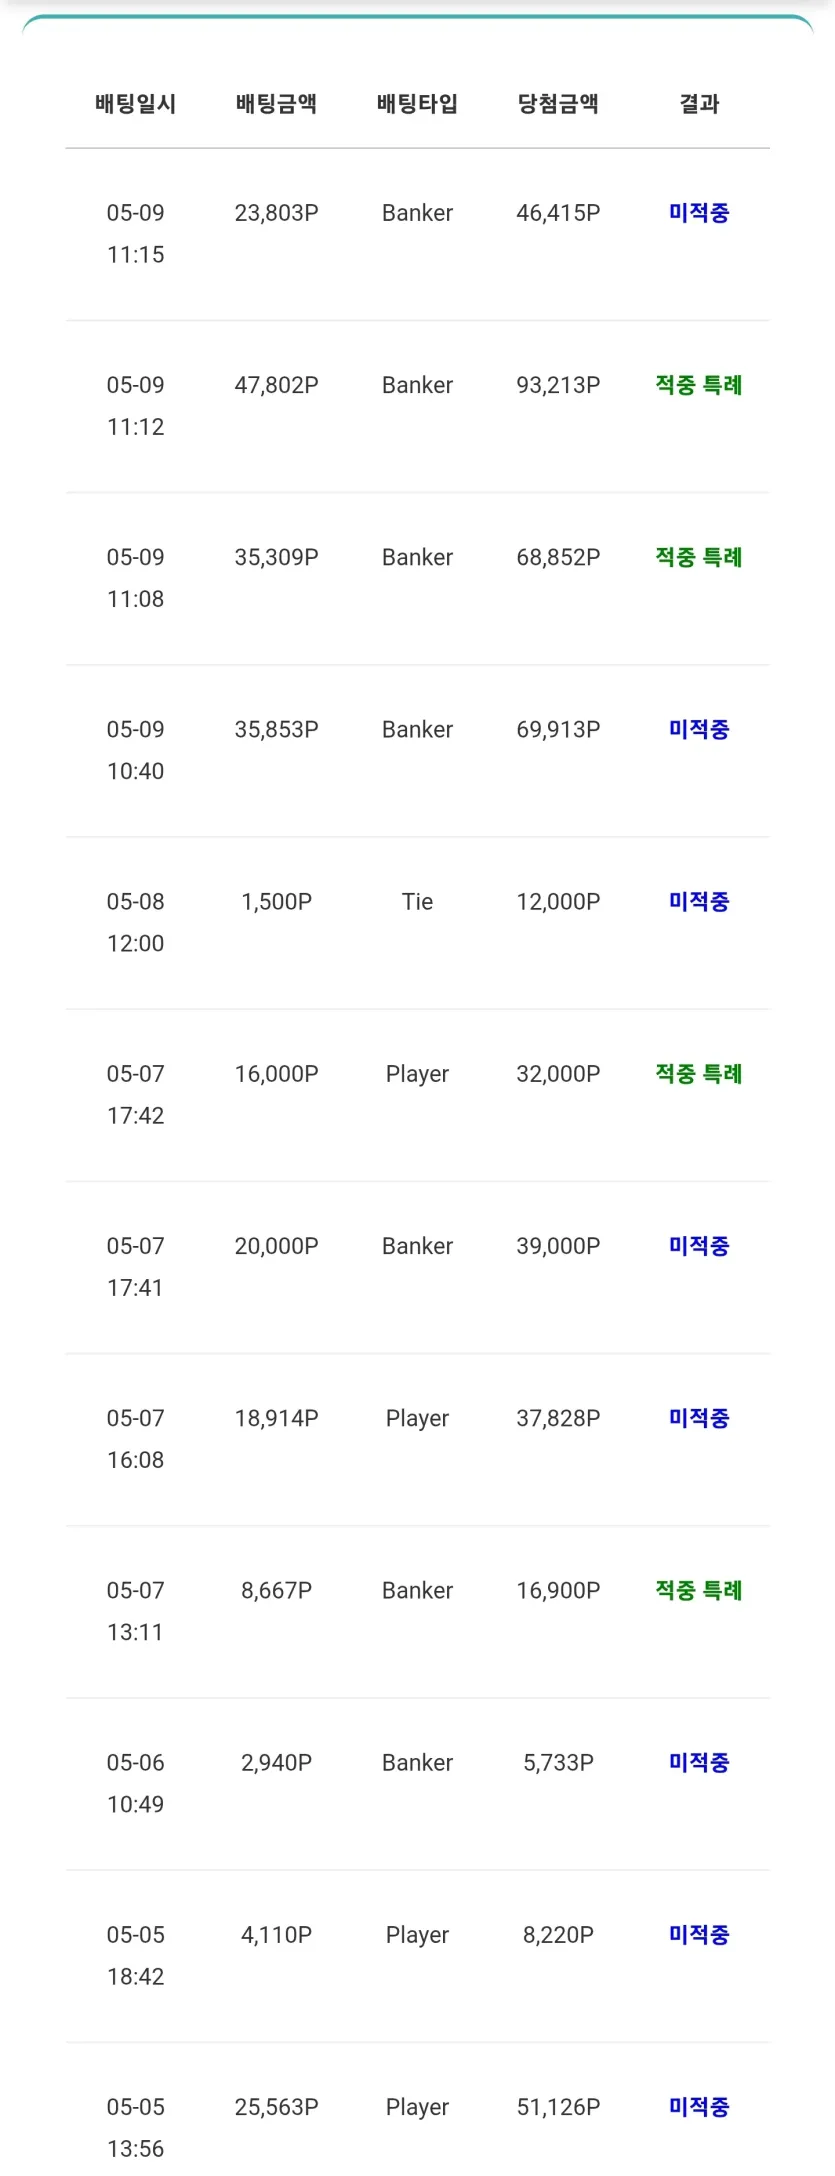Click winning amount 39,000P
Image resolution: width=835 pixels, height=2176 pixels.
pos(558,1246)
